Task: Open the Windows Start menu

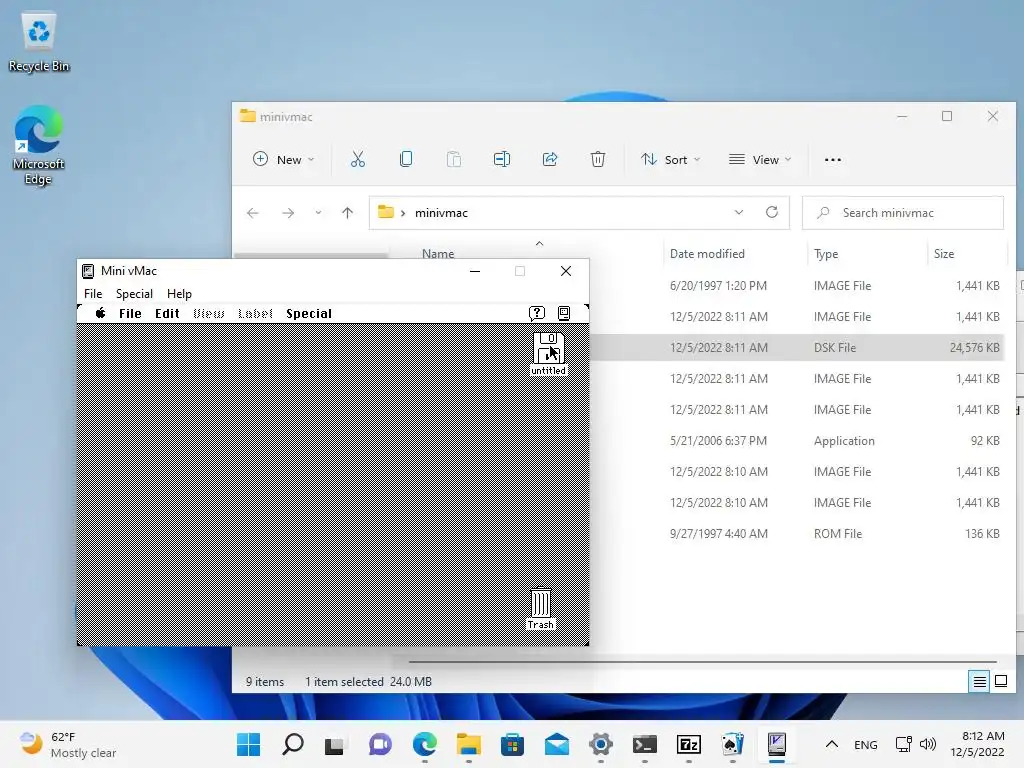Action: pos(248,744)
